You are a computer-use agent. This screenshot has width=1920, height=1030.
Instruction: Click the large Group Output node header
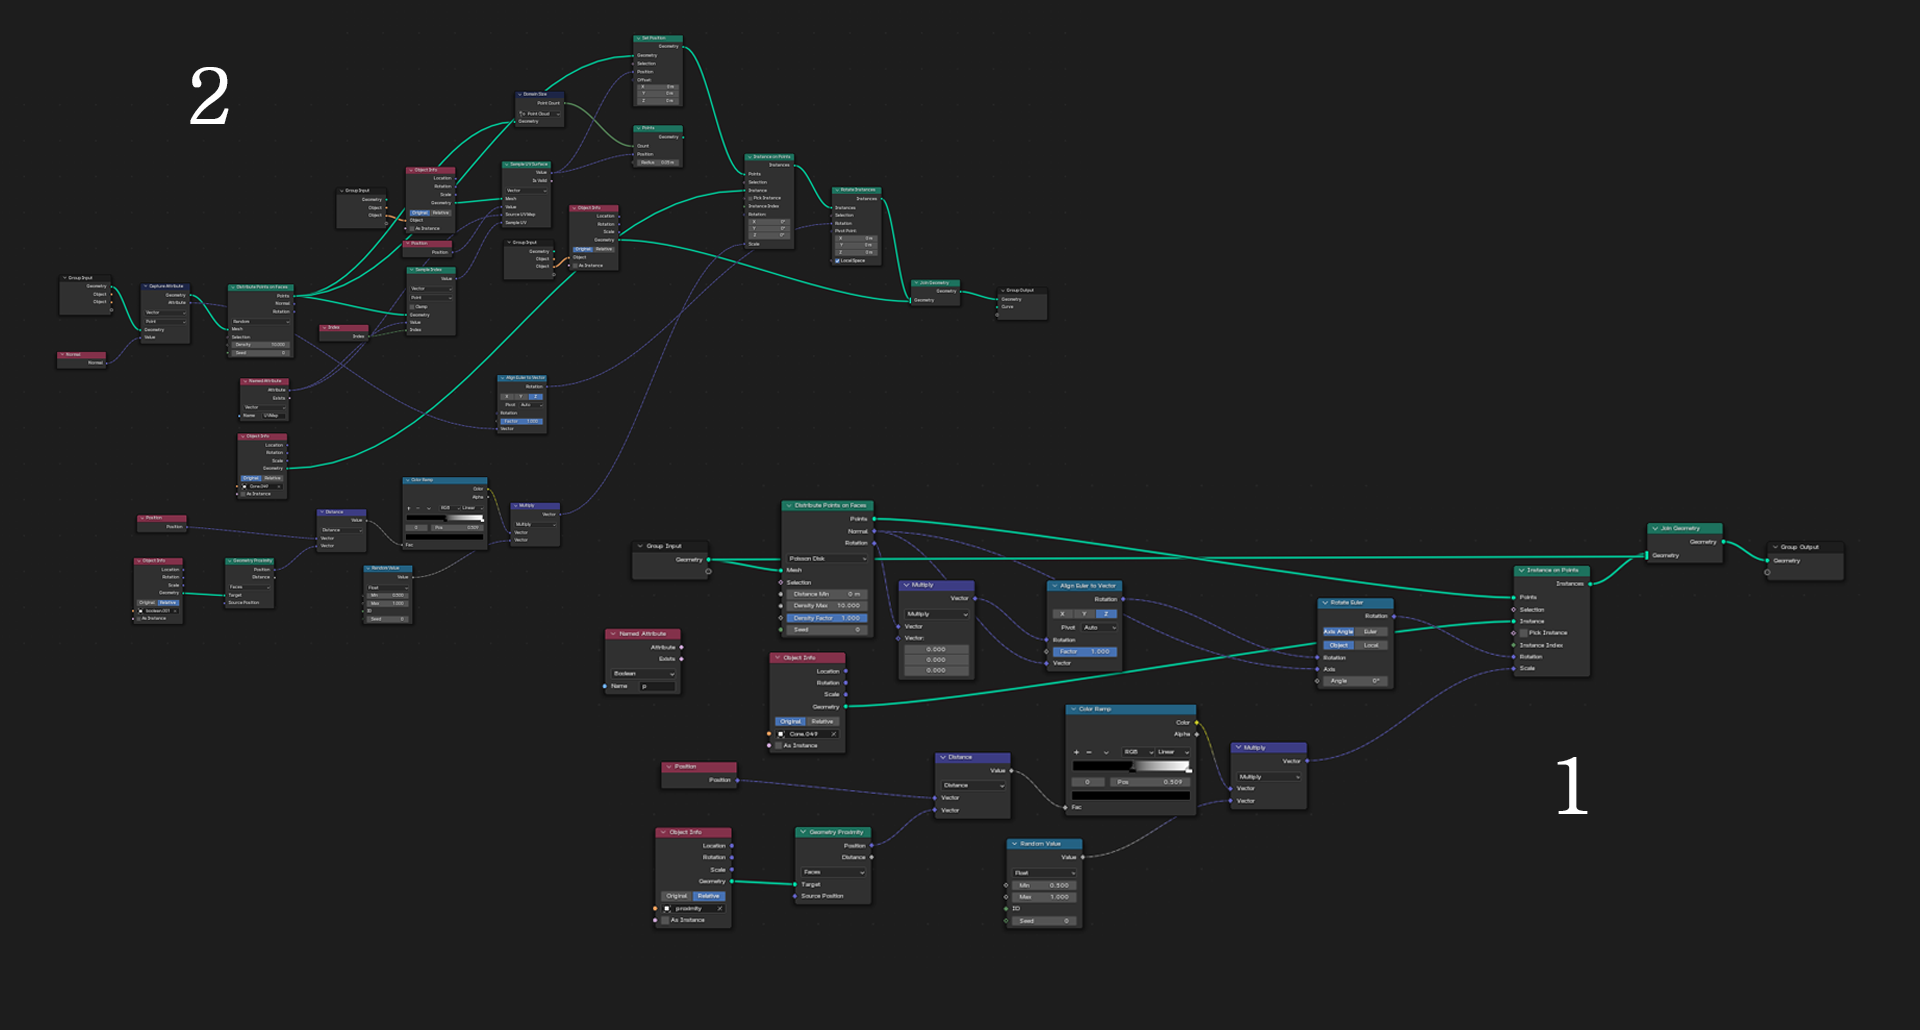pos(1807,547)
